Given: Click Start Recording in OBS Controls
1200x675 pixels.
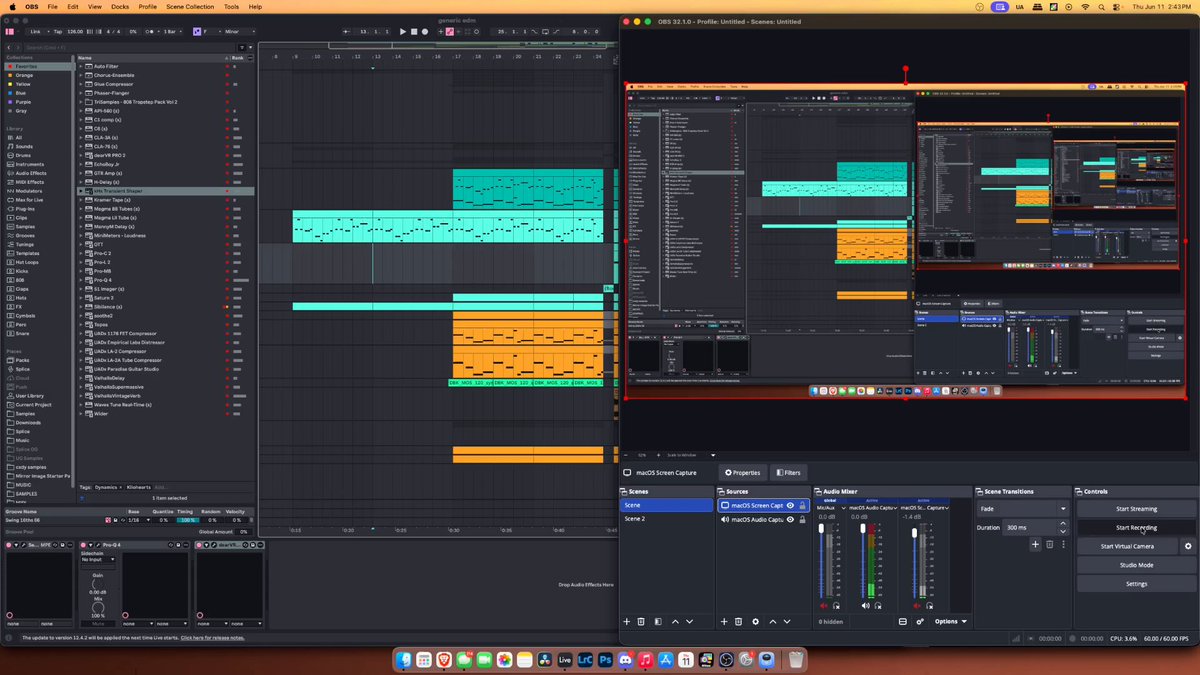Looking at the screenshot, I should click(1136, 527).
